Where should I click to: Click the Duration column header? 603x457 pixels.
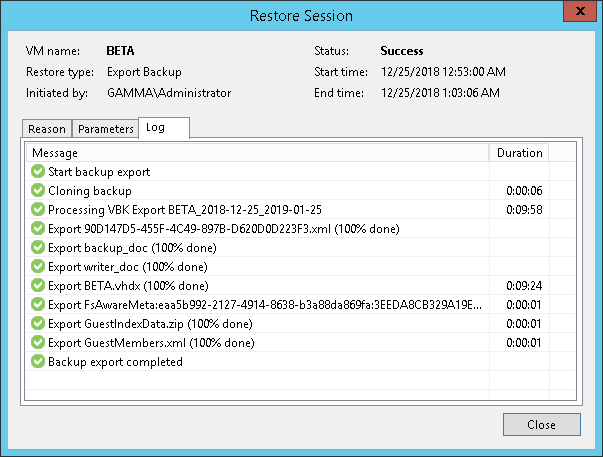[519, 153]
